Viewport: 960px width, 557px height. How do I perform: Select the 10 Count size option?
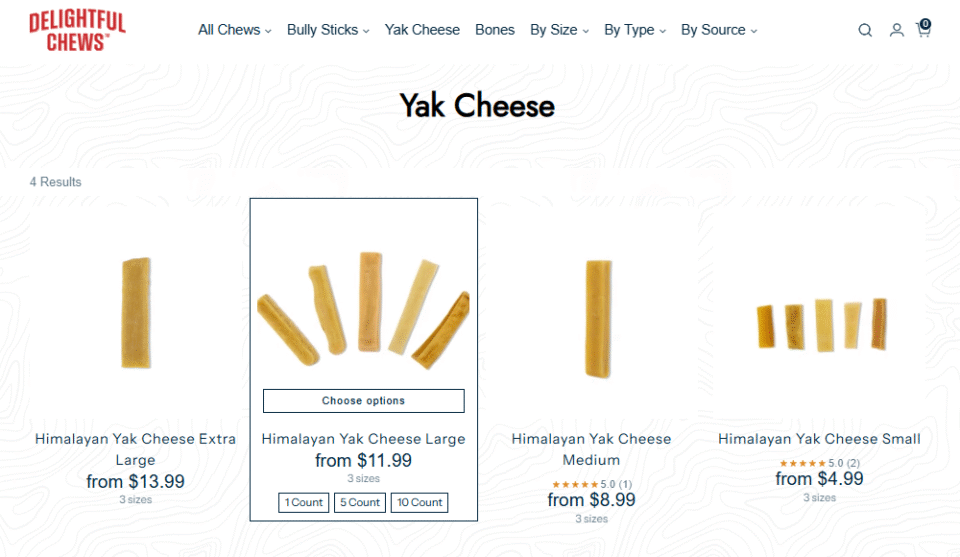pos(419,502)
